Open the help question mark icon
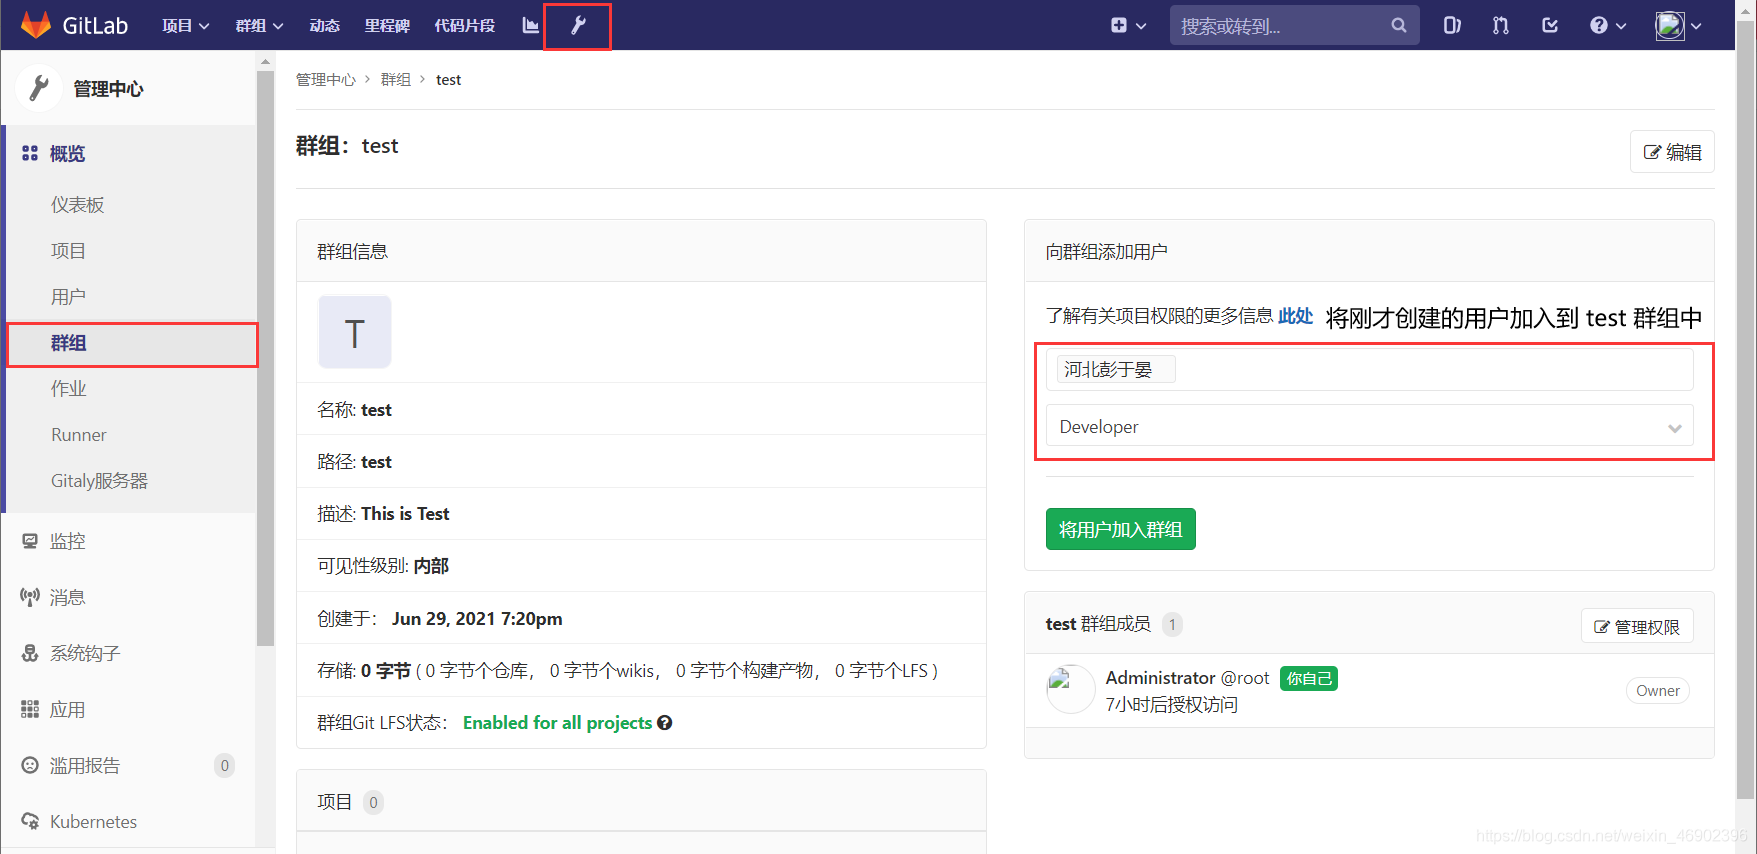The height and width of the screenshot is (854, 1757). point(1599,25)
